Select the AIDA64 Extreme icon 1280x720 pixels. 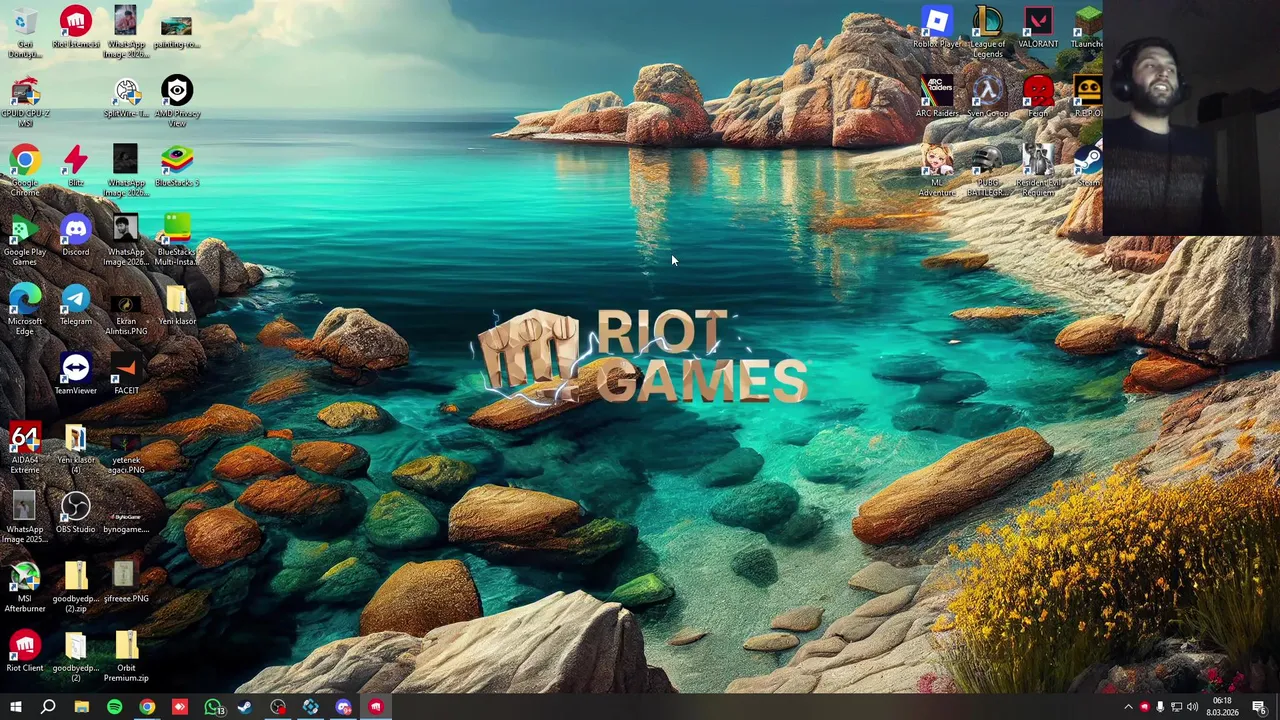(25, 448)
